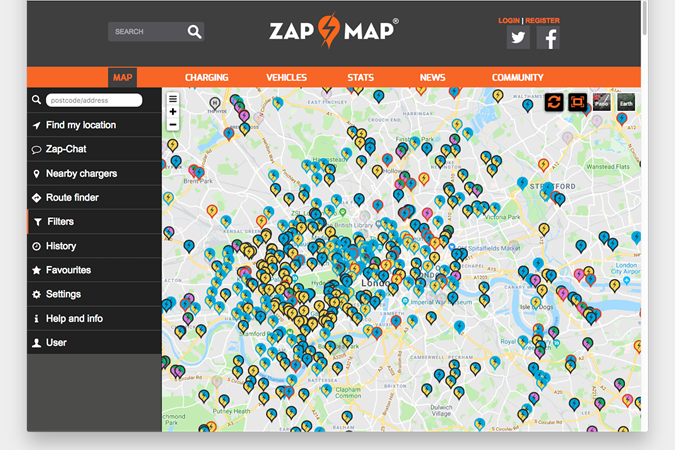Click the Favourites star icon
675x450 pixels.
click(x=37, y=270)
